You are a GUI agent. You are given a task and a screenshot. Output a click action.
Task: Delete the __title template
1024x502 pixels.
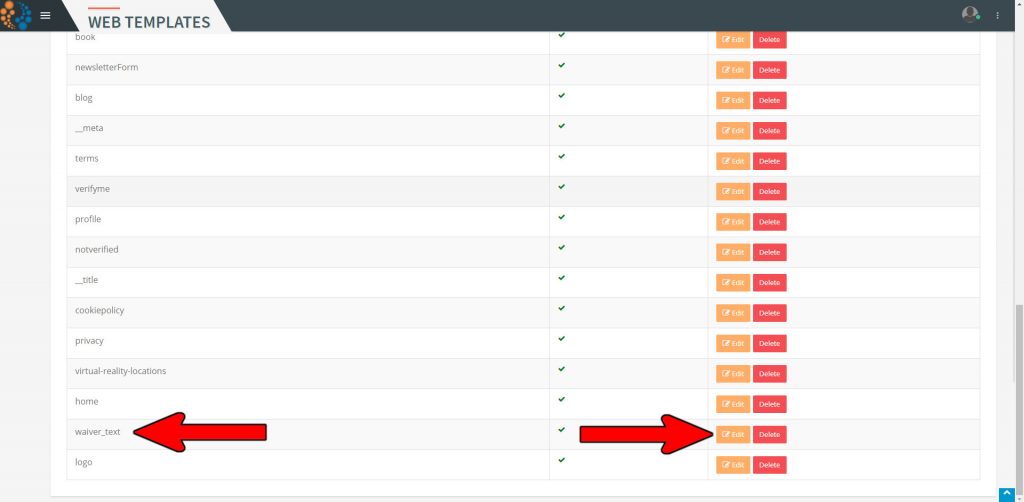tap(769, 283)
